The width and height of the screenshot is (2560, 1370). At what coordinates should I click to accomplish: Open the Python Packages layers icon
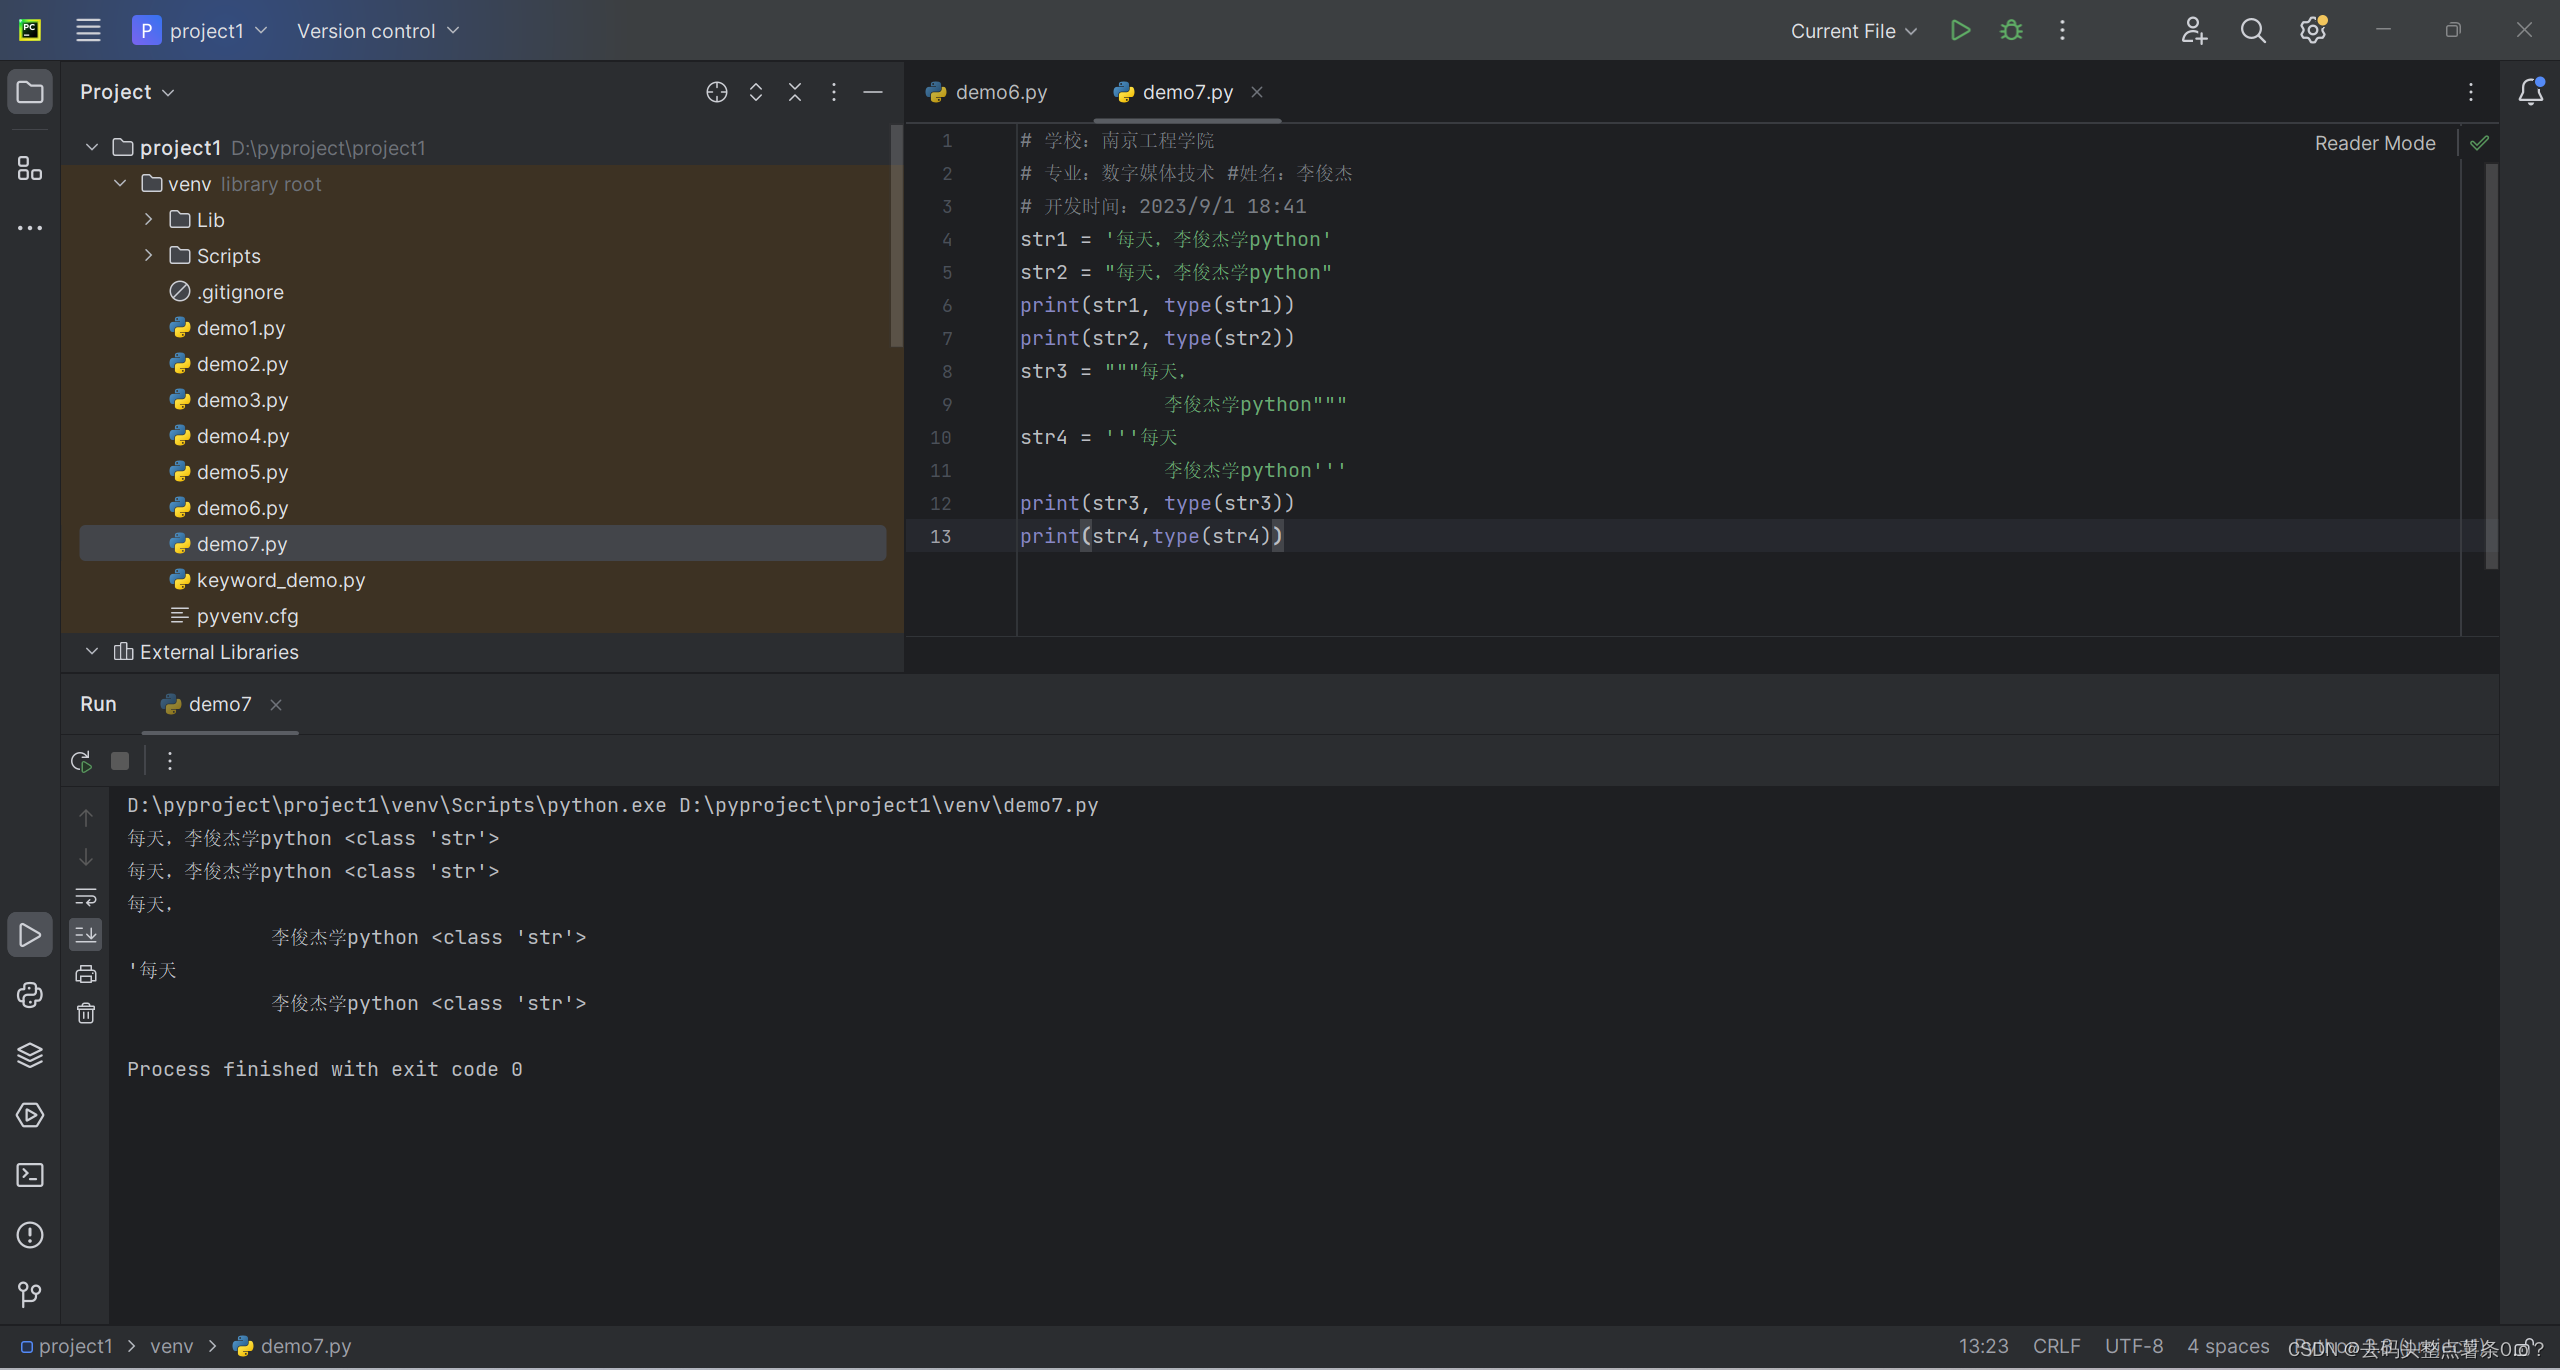click(30, 1055)
